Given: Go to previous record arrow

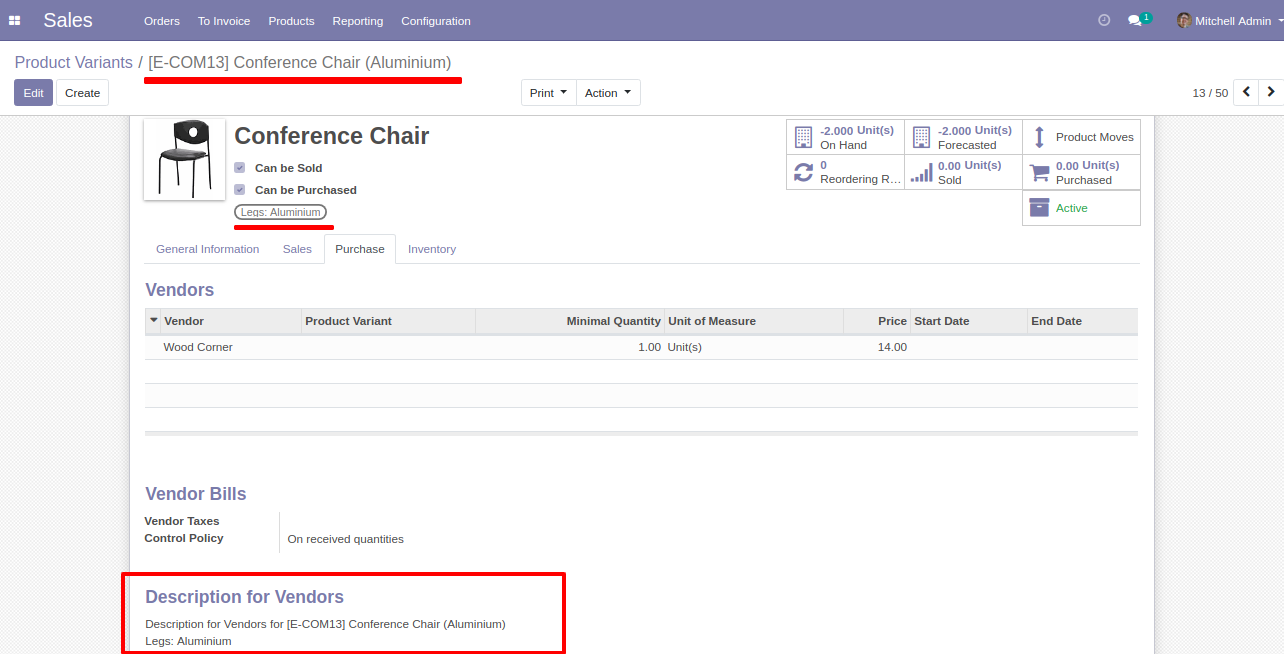Looking at the screenshot, I should pyautogui.click(x=1246, y=92).
